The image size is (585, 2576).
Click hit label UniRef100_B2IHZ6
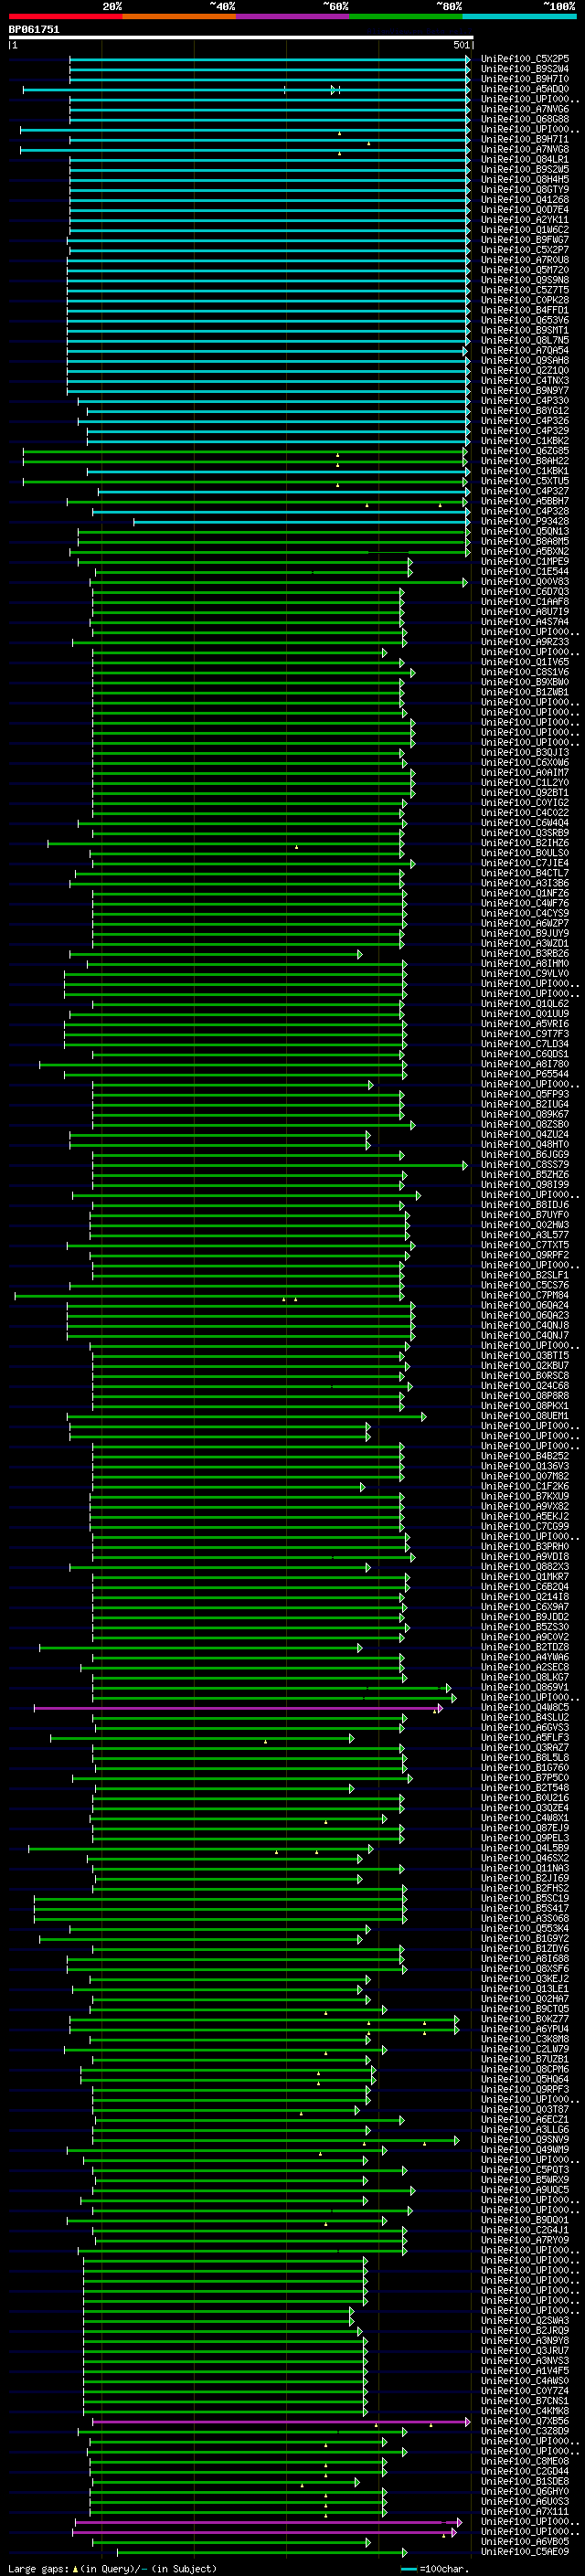point(525,842)
